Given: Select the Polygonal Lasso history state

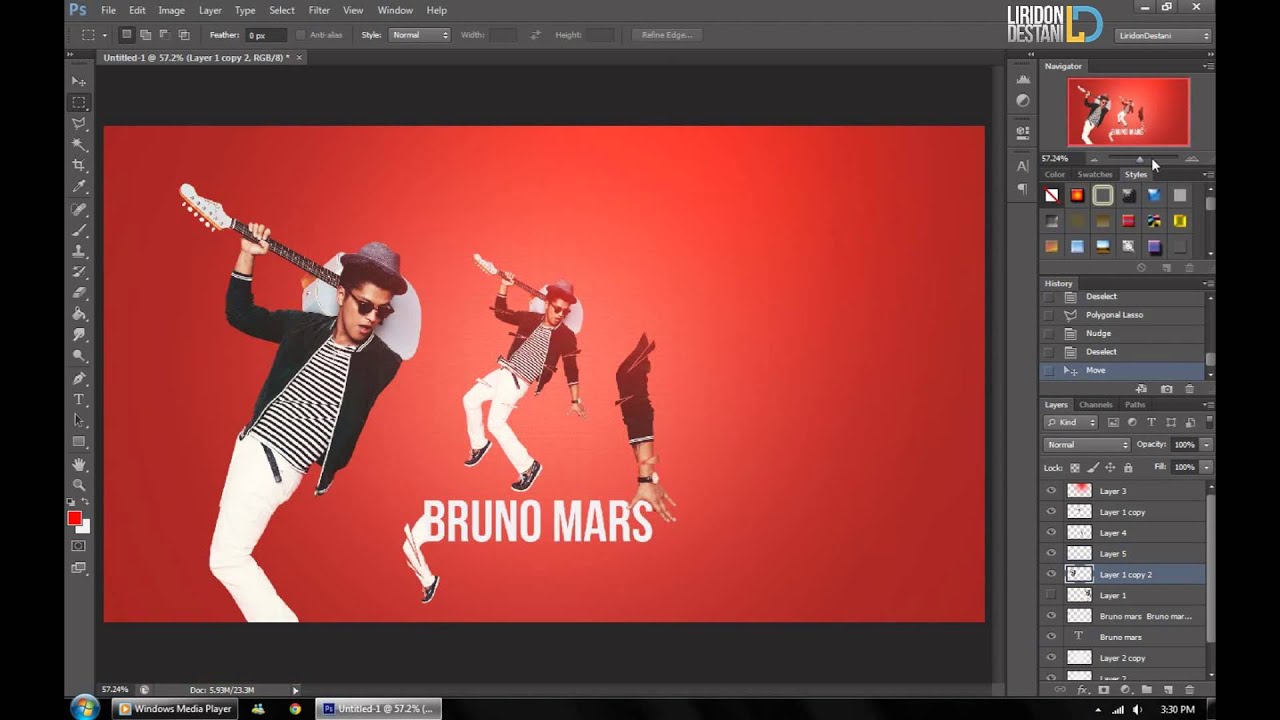Looking at the screenshot, I should coord(1123,315).
